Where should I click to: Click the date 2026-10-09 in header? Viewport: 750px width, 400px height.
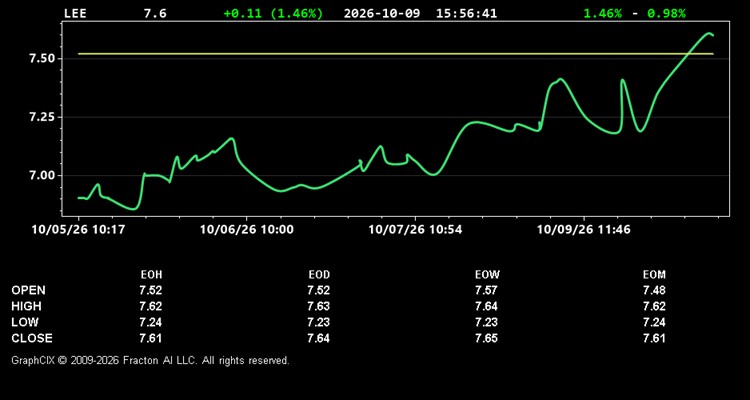[x=382, y=13]
